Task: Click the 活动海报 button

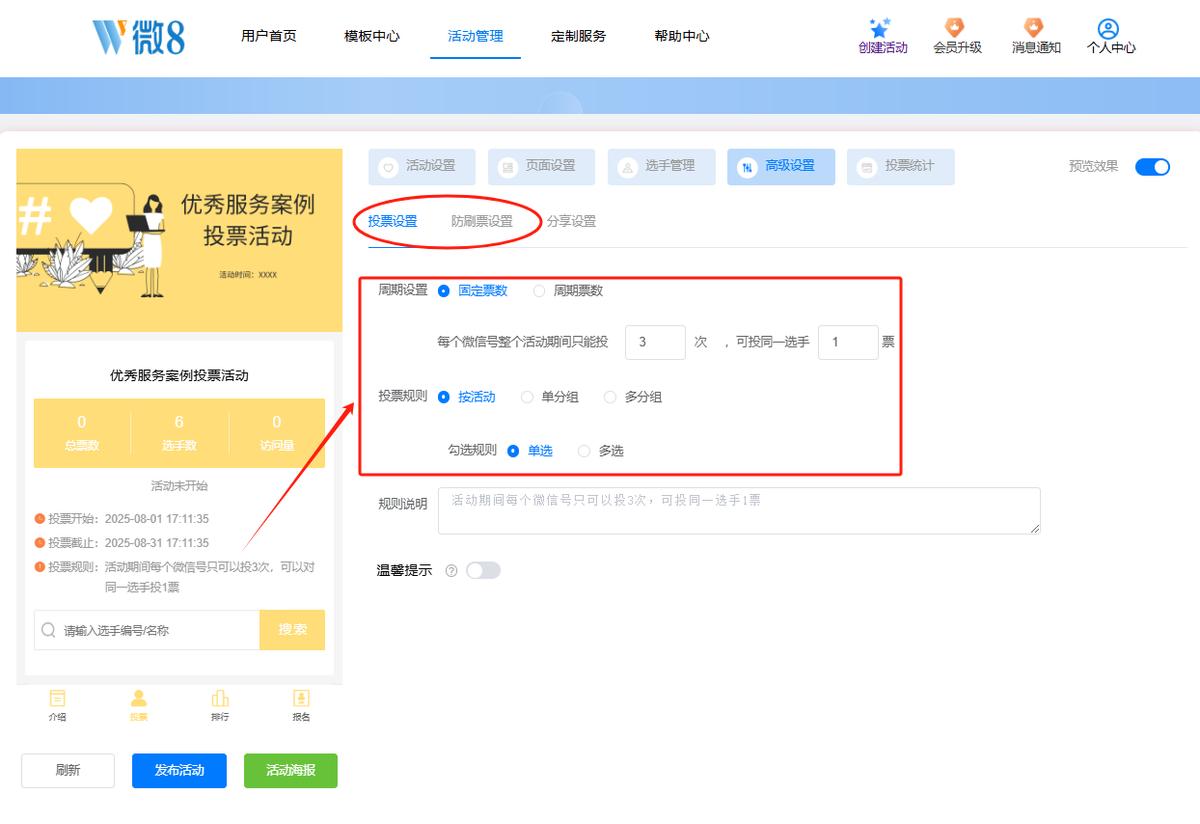Action: 291,771
